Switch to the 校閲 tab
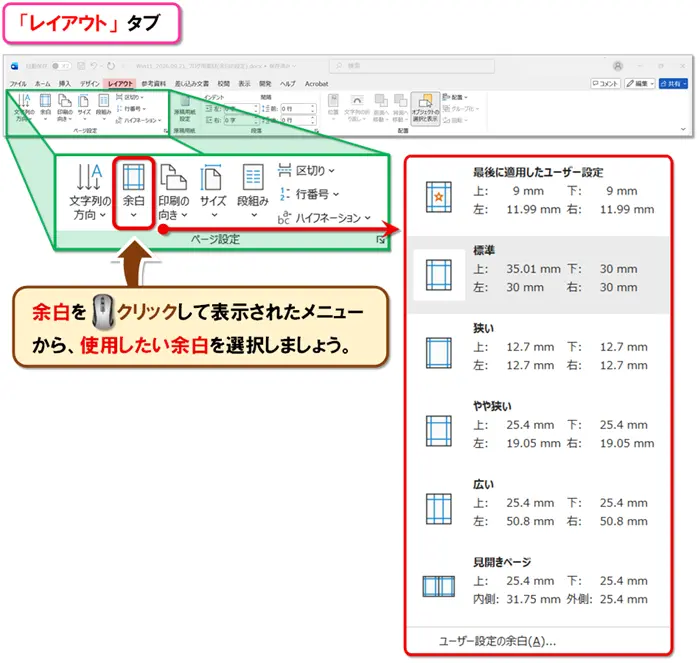The width and height of the screenshot is (700, 663). tap(224, 84)
